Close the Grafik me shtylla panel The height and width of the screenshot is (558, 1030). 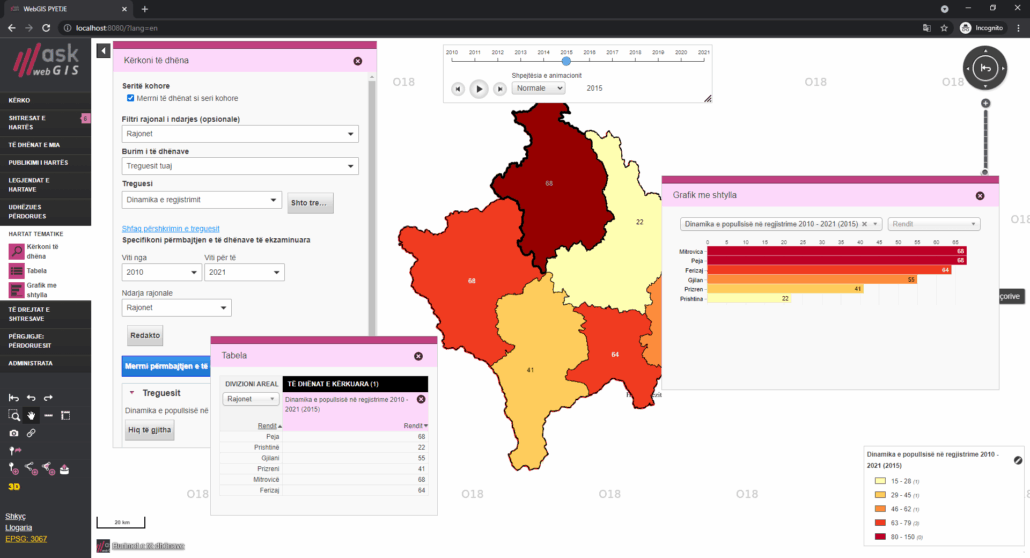pyautogui.click(x=980, y=196)
